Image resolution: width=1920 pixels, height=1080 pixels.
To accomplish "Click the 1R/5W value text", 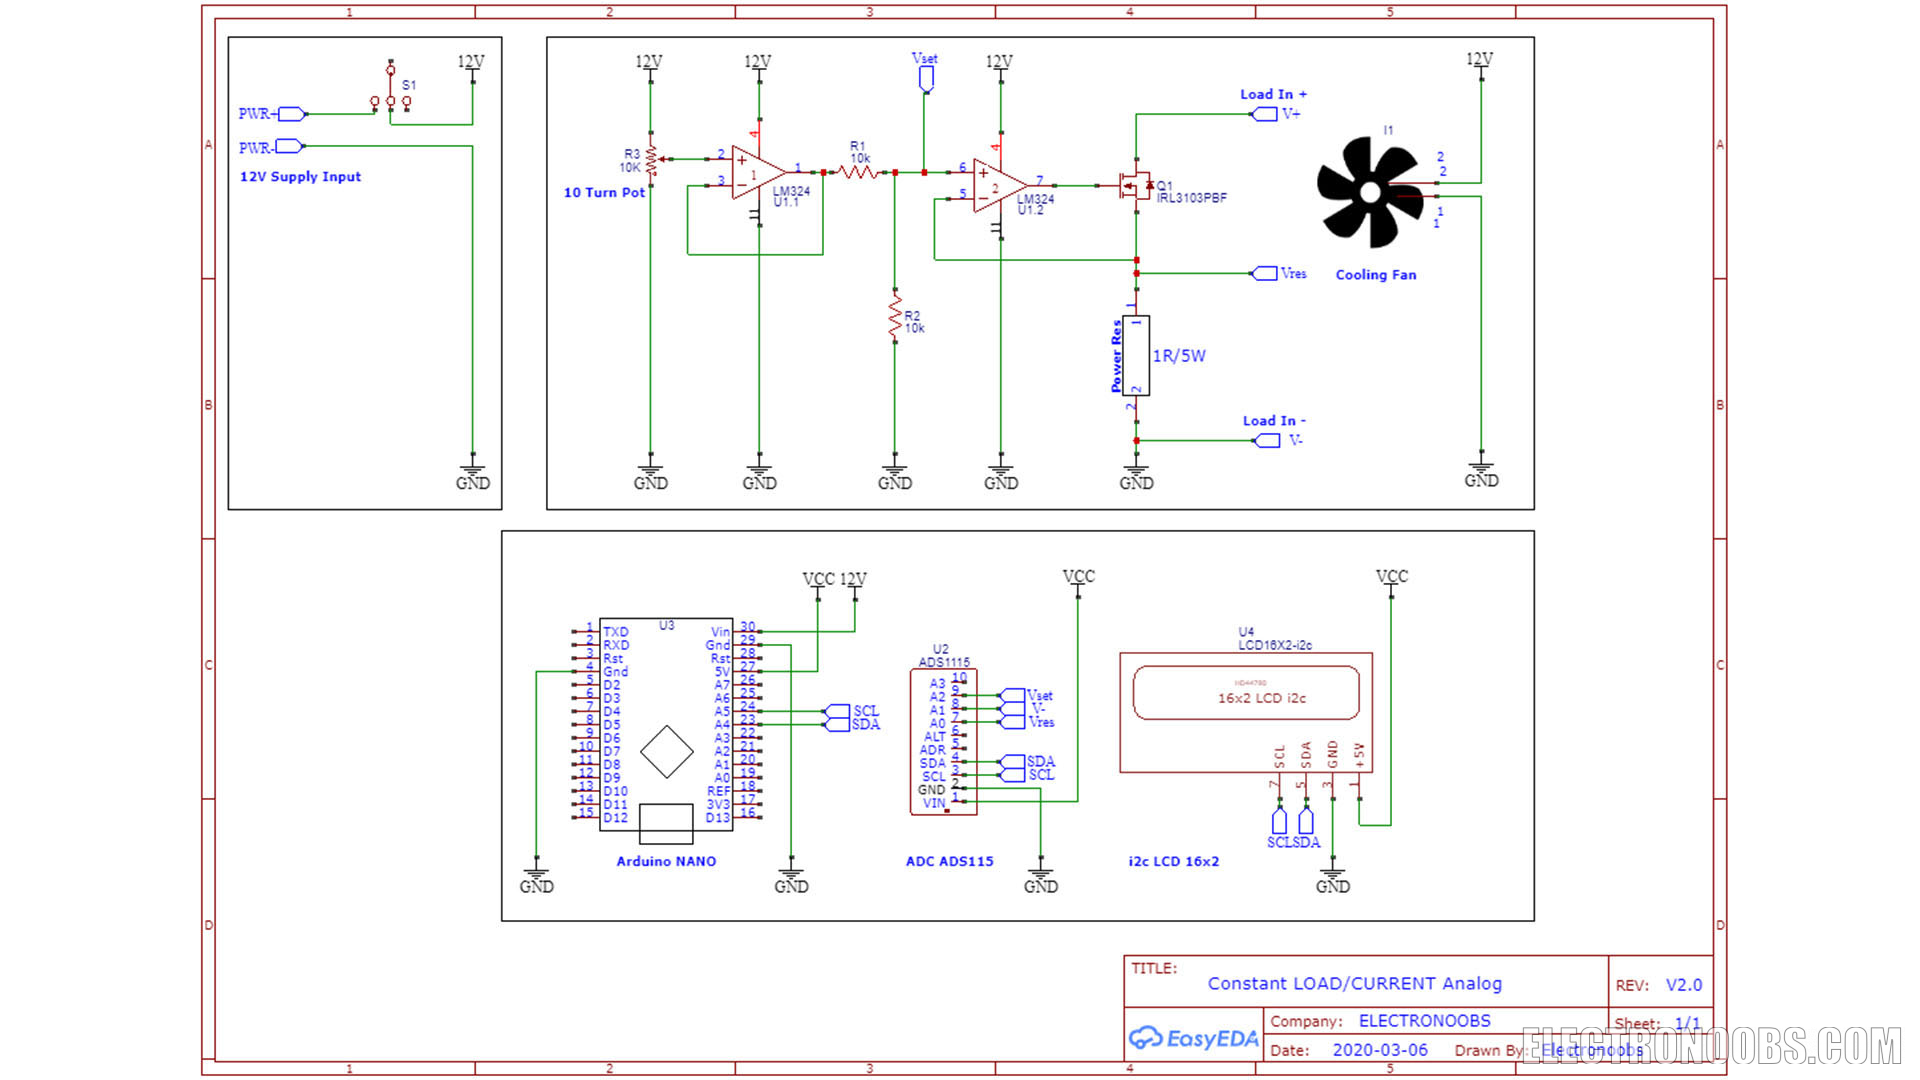I will pyautogui.click(x=1179, y=356).
